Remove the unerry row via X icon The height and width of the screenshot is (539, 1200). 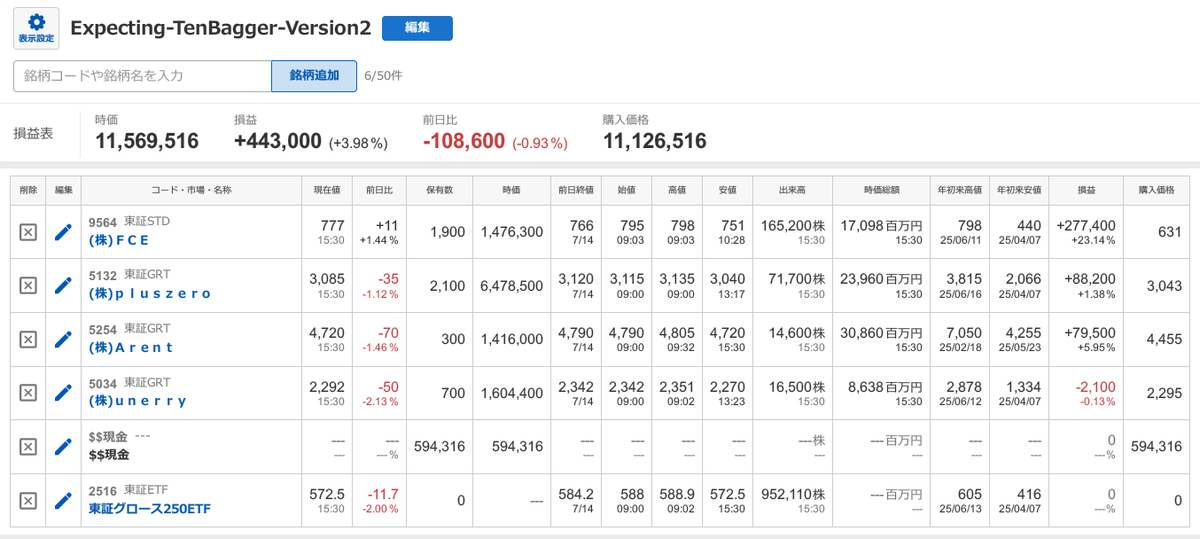[x=28, y=393]
